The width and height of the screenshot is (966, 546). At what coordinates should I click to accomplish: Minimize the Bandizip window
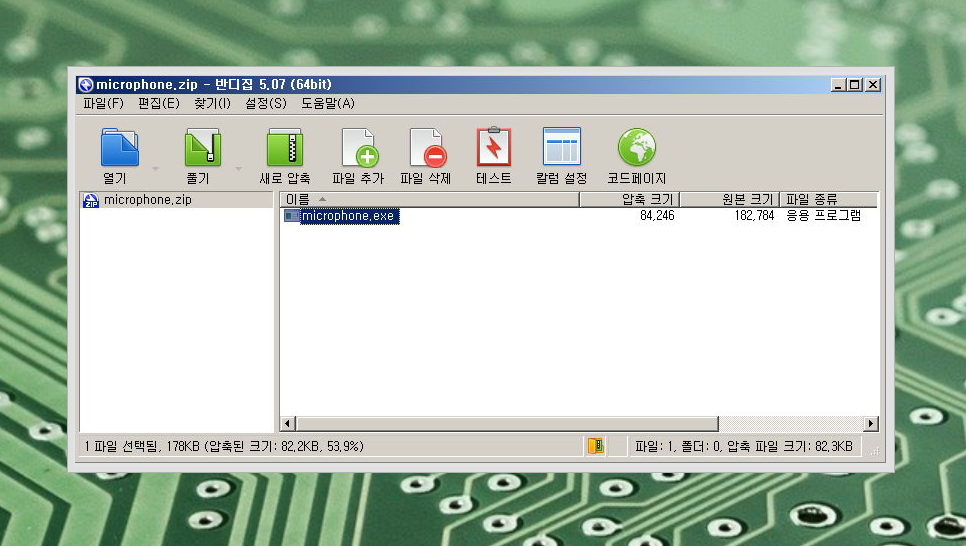(x=837, y=85)
